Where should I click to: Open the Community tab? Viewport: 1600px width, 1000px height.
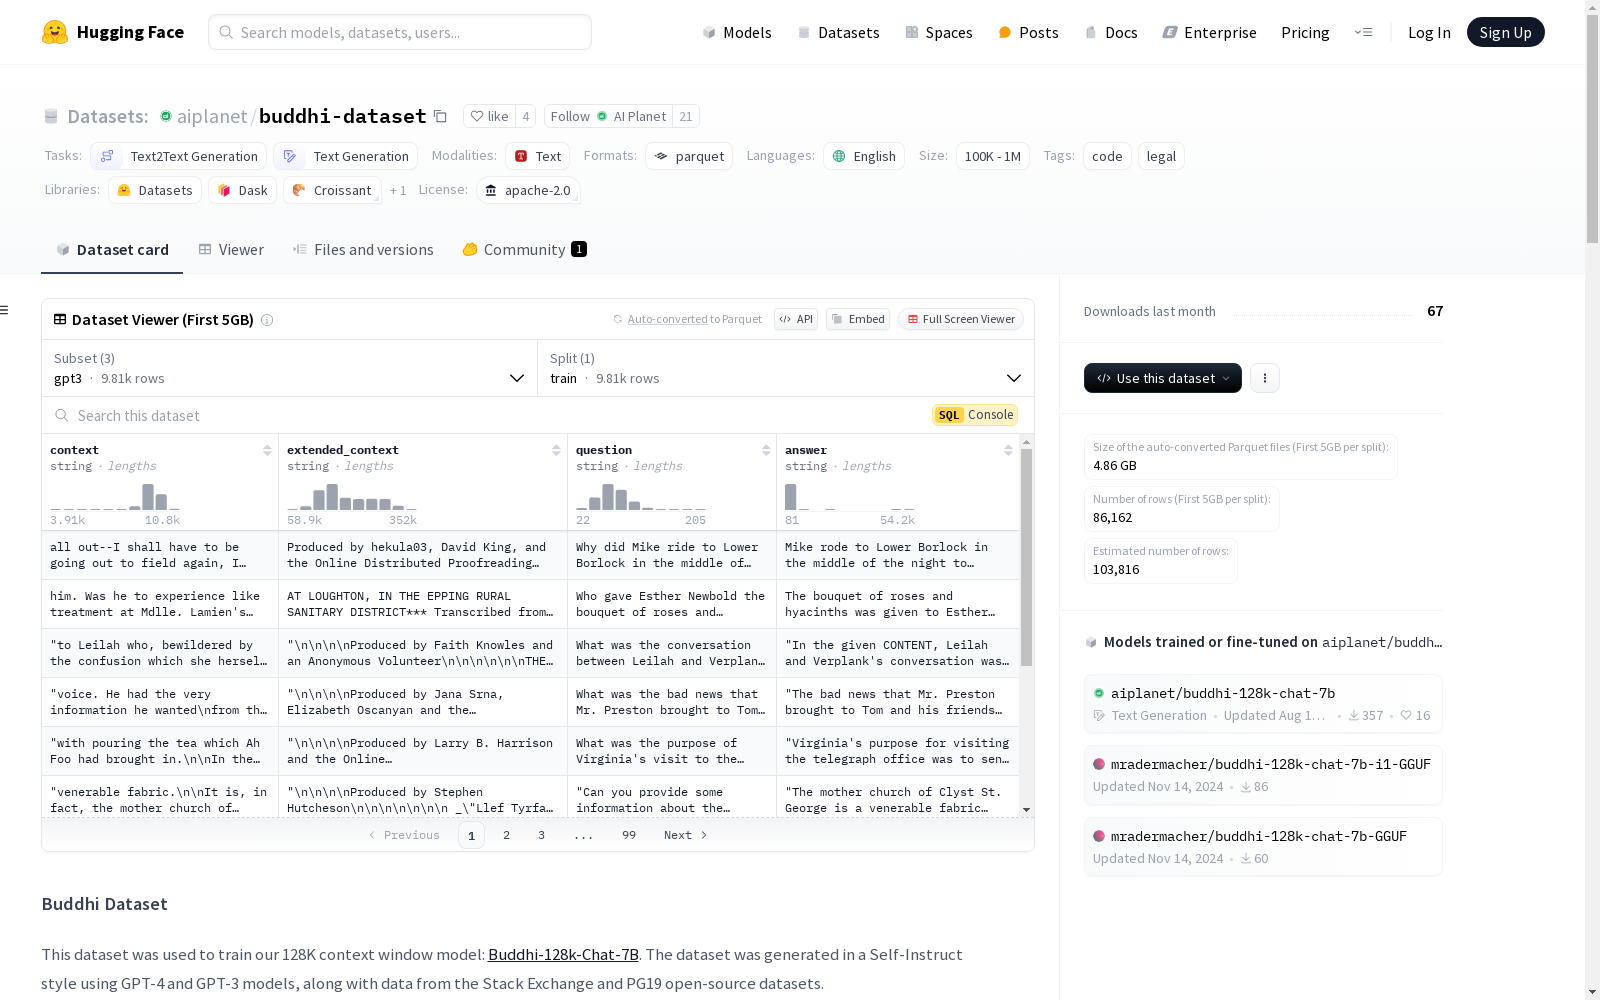pos(524,250)
